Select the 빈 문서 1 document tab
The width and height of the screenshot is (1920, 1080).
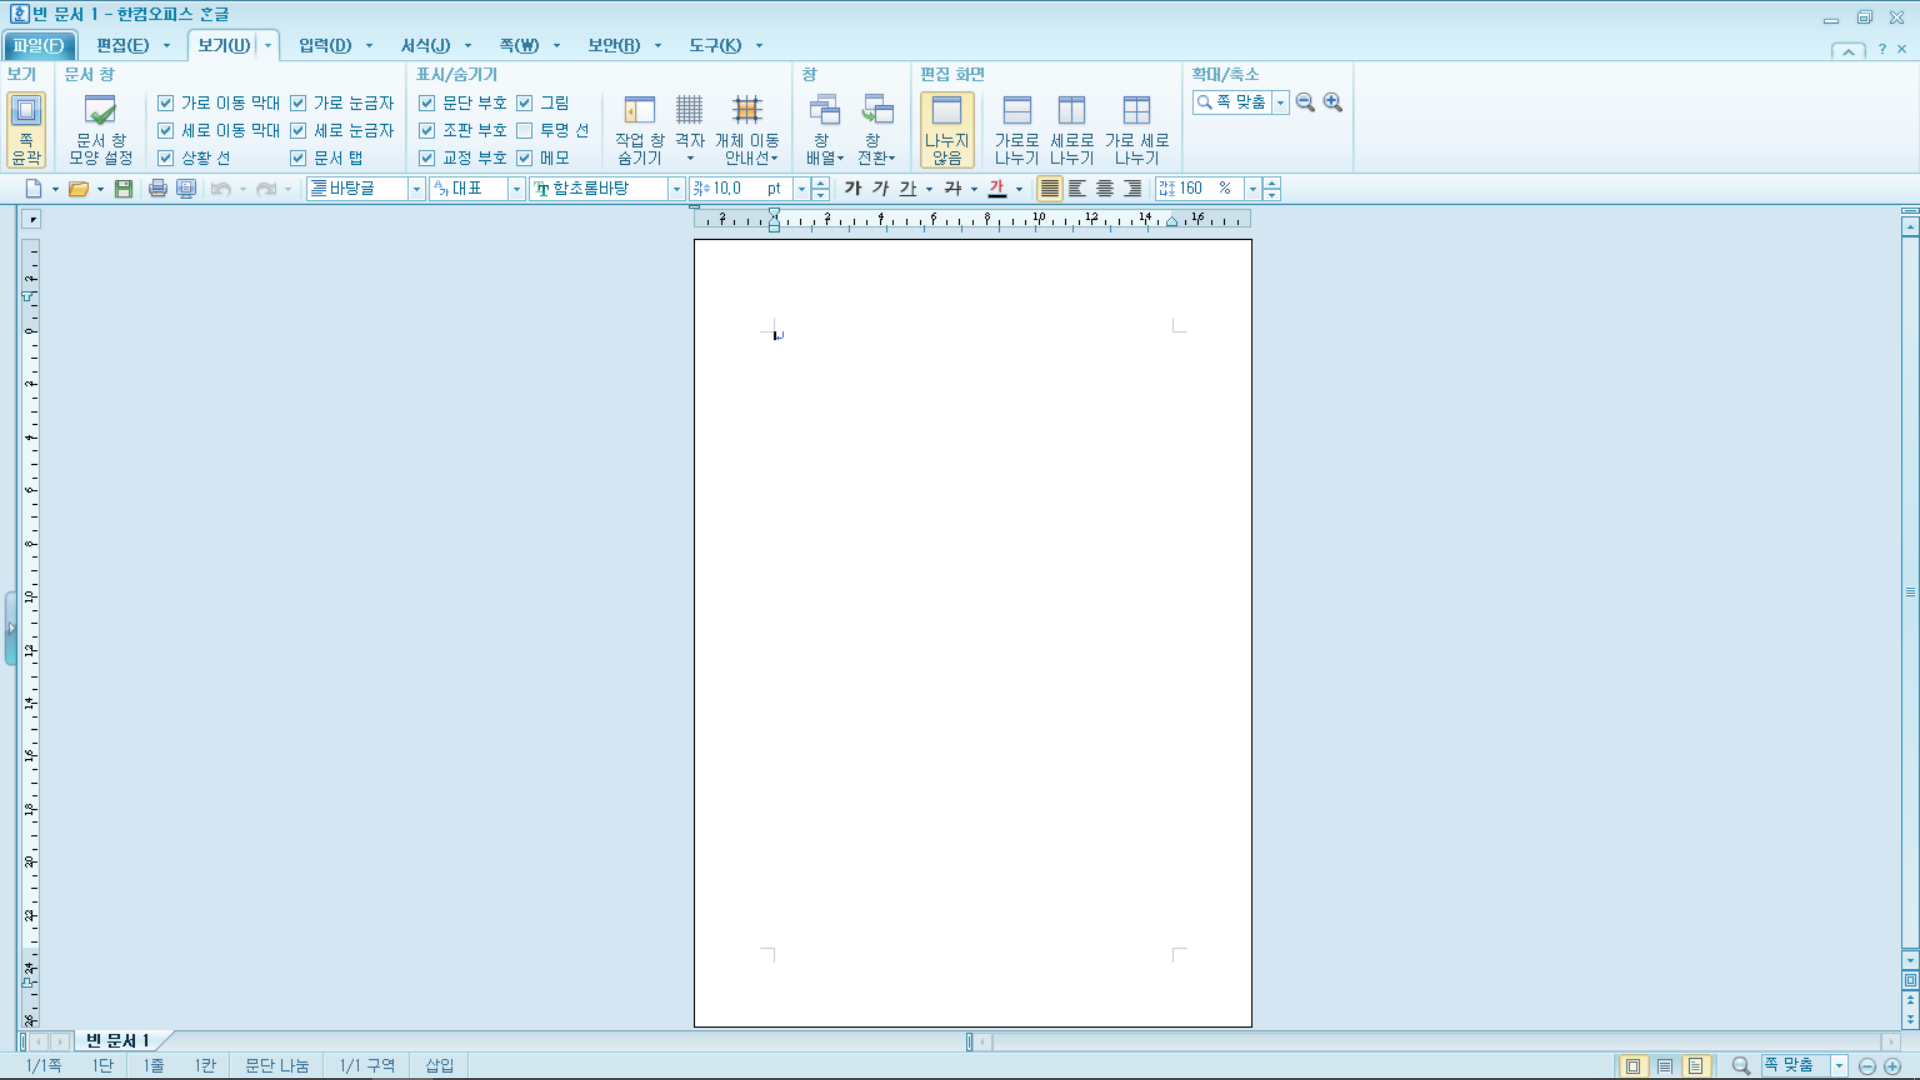117,1041
